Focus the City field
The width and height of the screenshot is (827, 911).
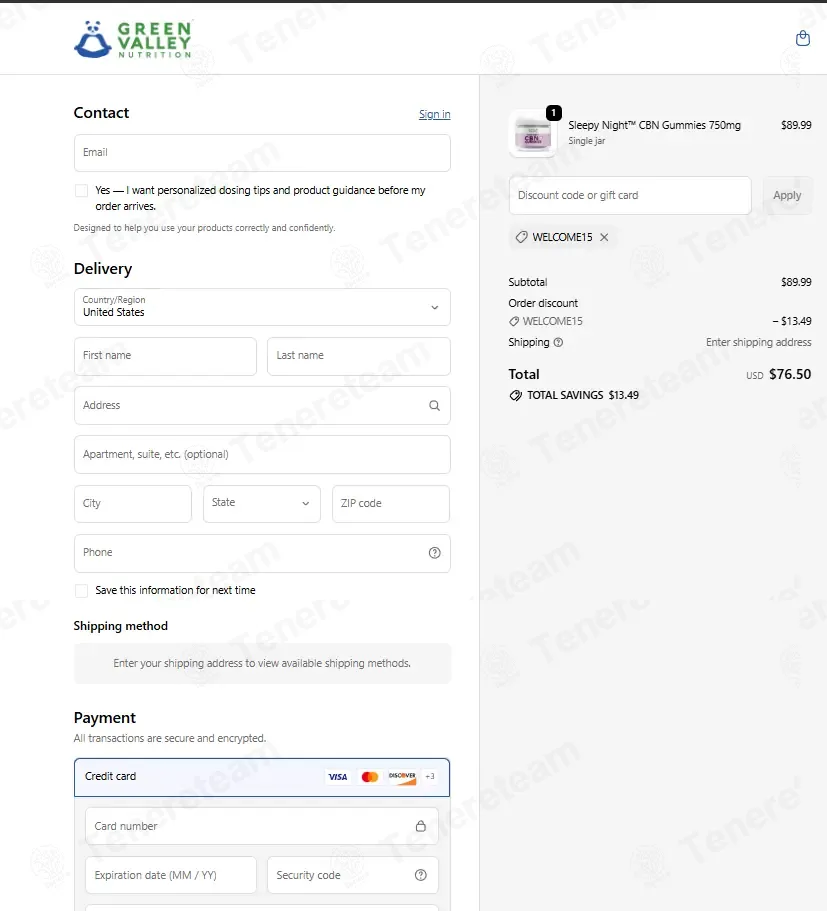point(133,504)
